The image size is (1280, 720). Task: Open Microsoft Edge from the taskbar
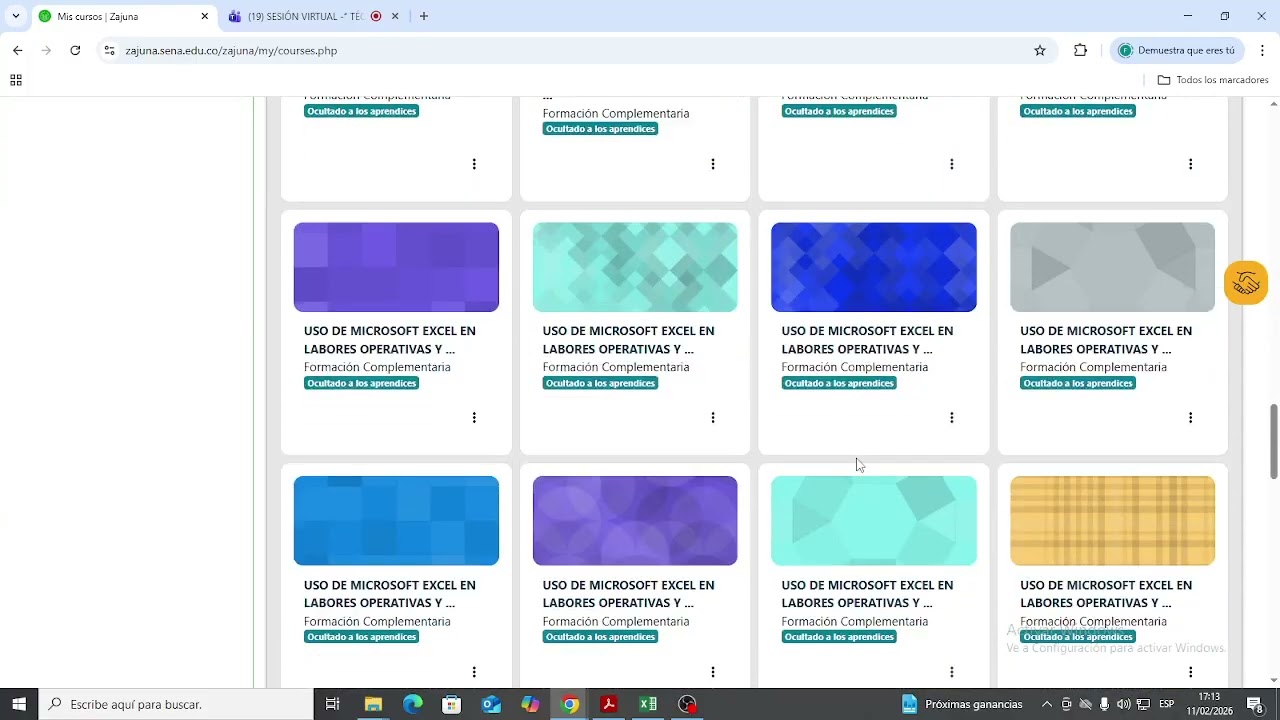click(413, 704)
